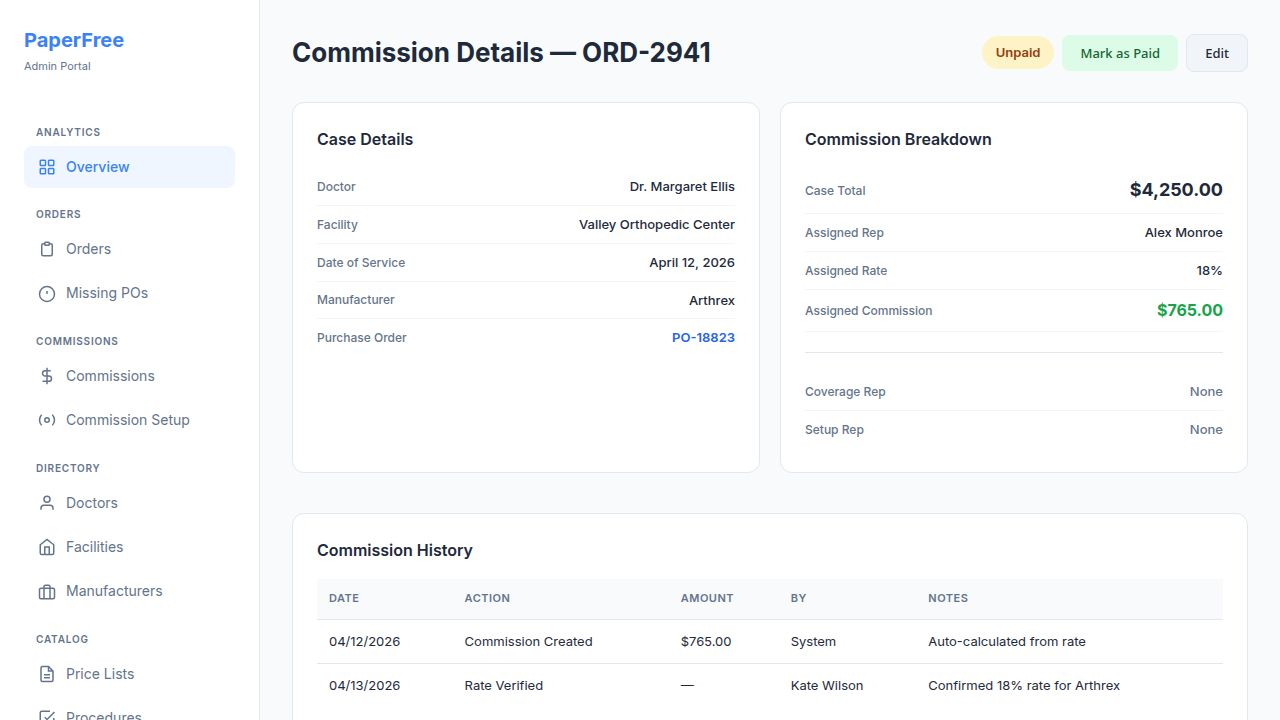This screenshot has width=1280, height=720.
Task: Click the Date column header
Action: pos(344,598)
